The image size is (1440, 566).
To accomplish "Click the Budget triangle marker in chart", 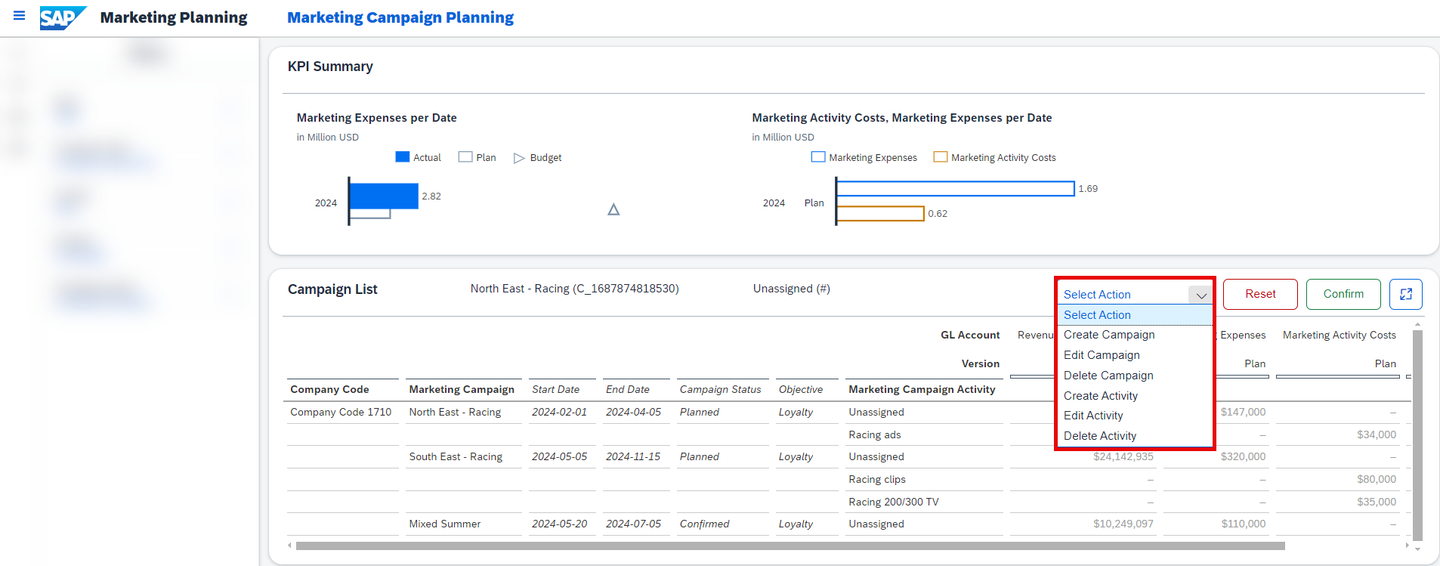I will coord(614,209).
